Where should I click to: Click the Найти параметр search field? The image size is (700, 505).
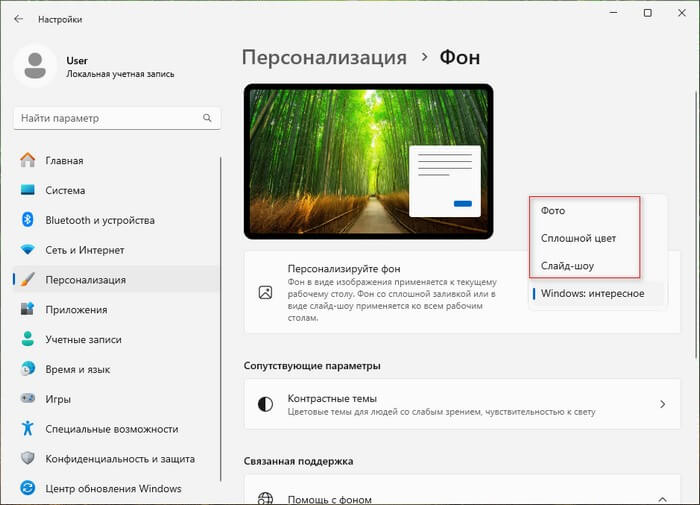(x=108, y=118)
